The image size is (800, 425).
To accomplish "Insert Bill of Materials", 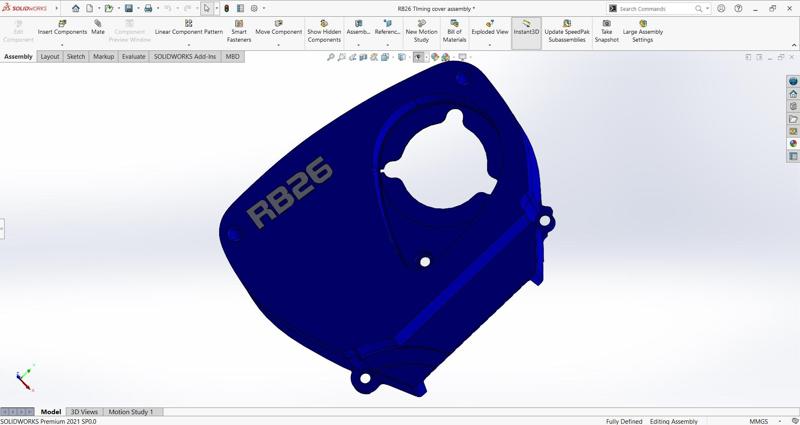I will tap(454, 31).
